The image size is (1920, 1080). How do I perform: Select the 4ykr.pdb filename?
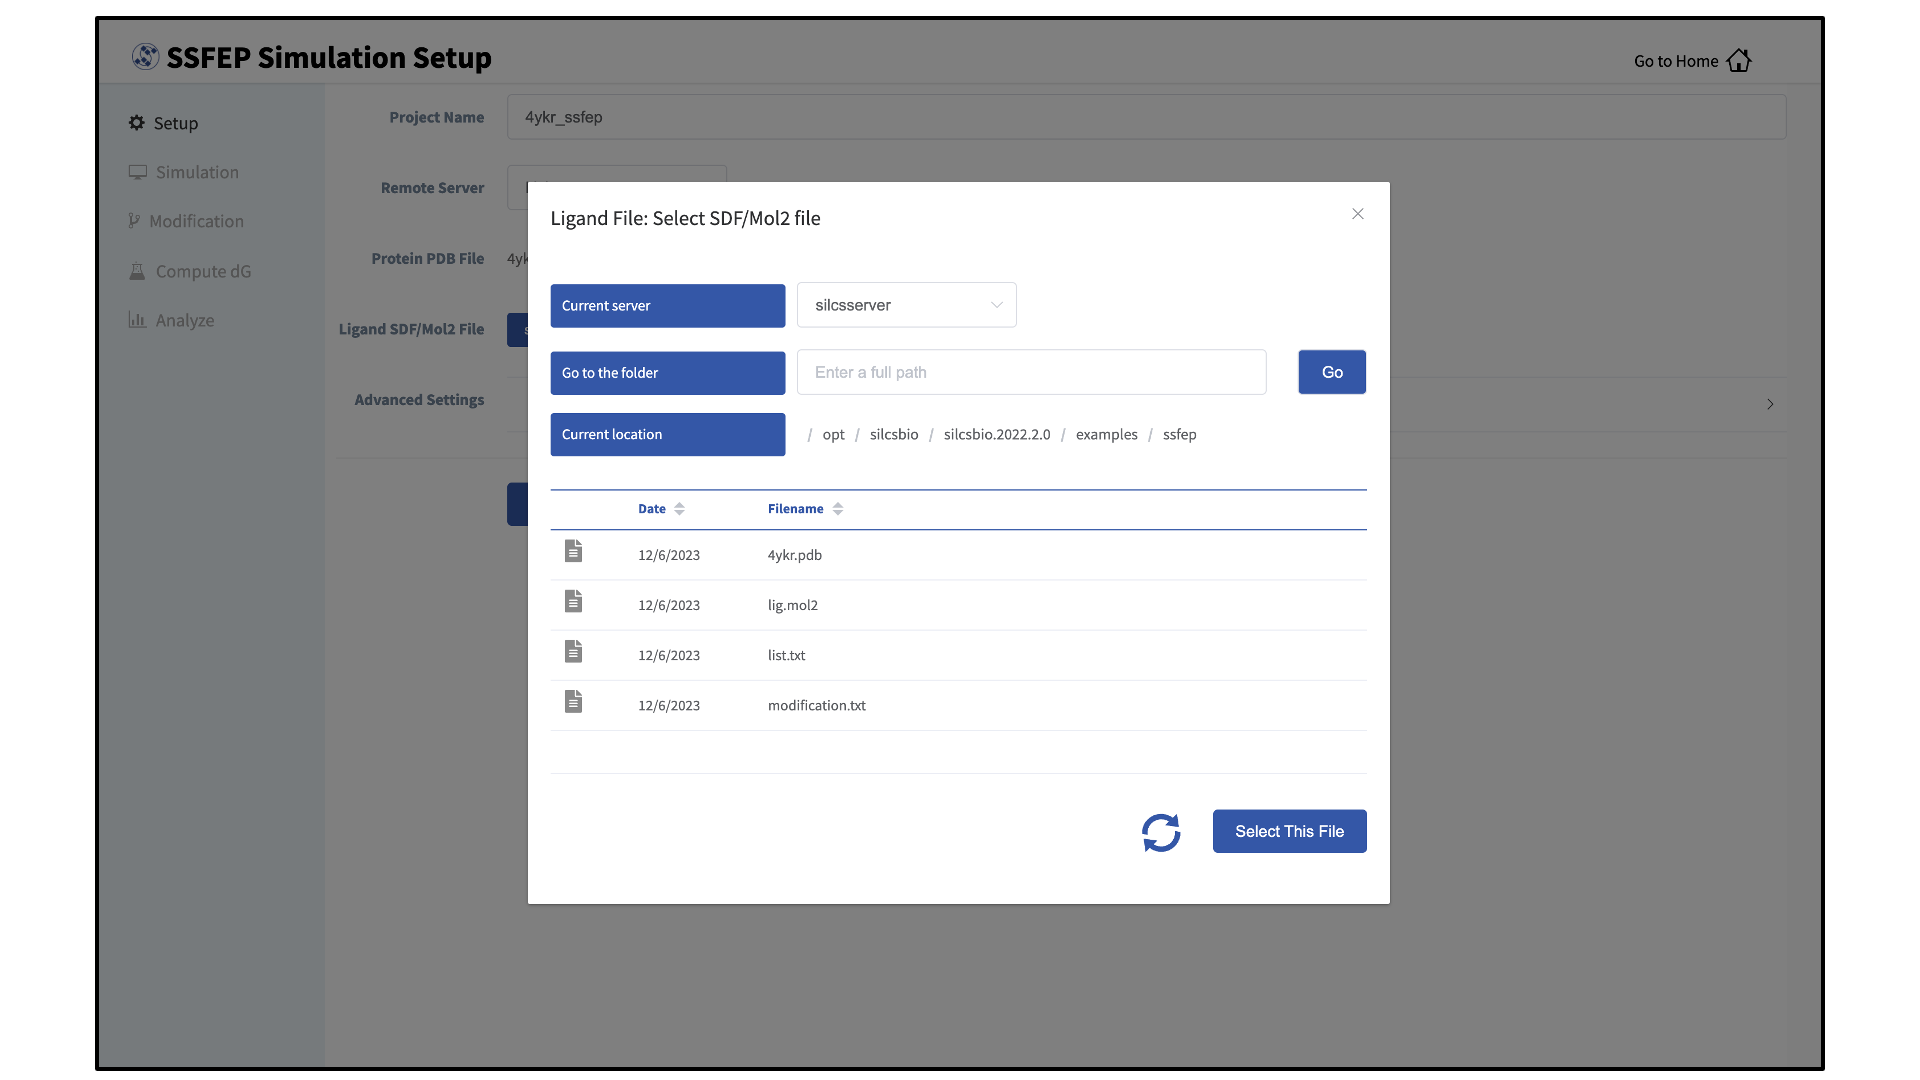coord(795,555)
